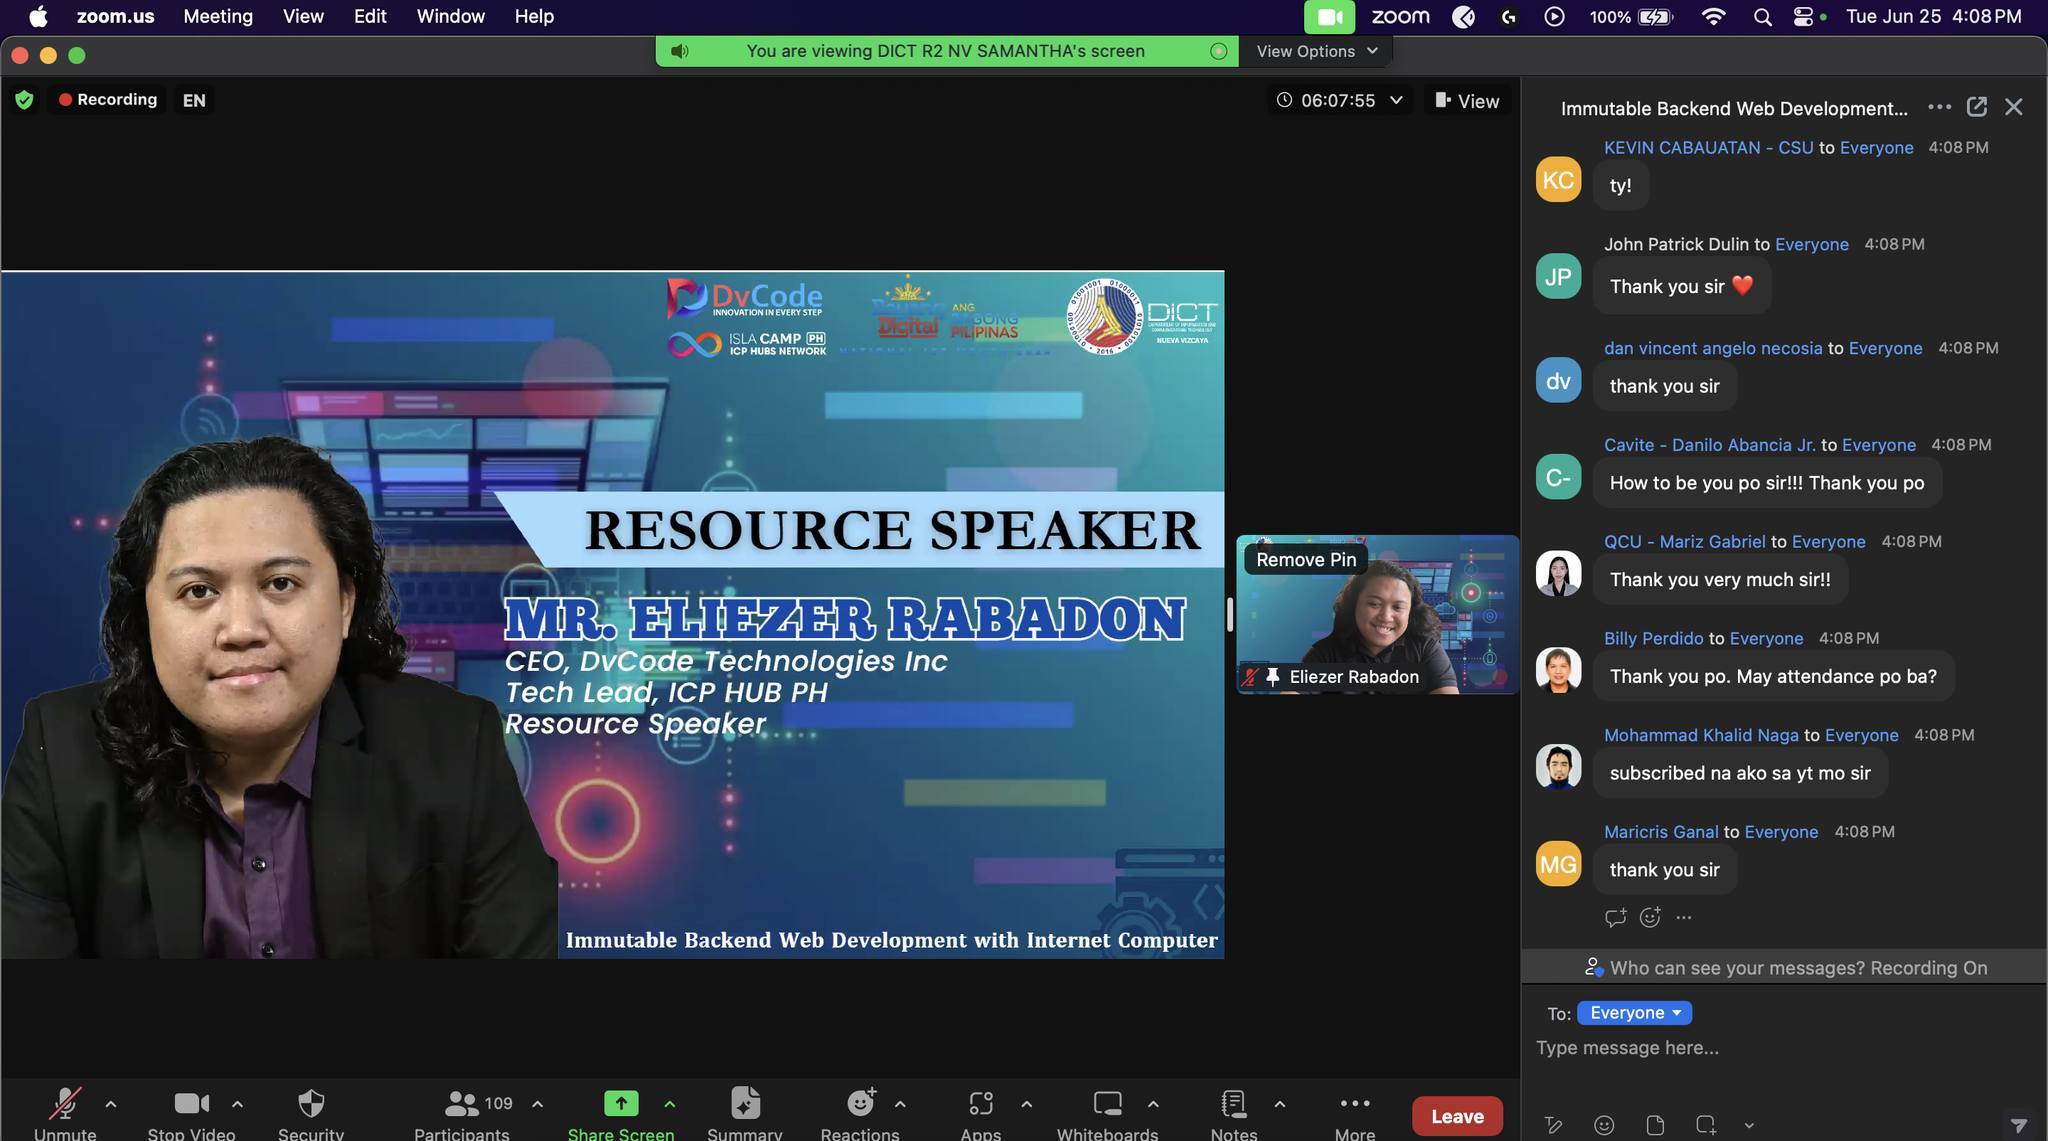Attach a file to the chat
This screenshot has height=1141, width=2048.
[1655, 1125]
